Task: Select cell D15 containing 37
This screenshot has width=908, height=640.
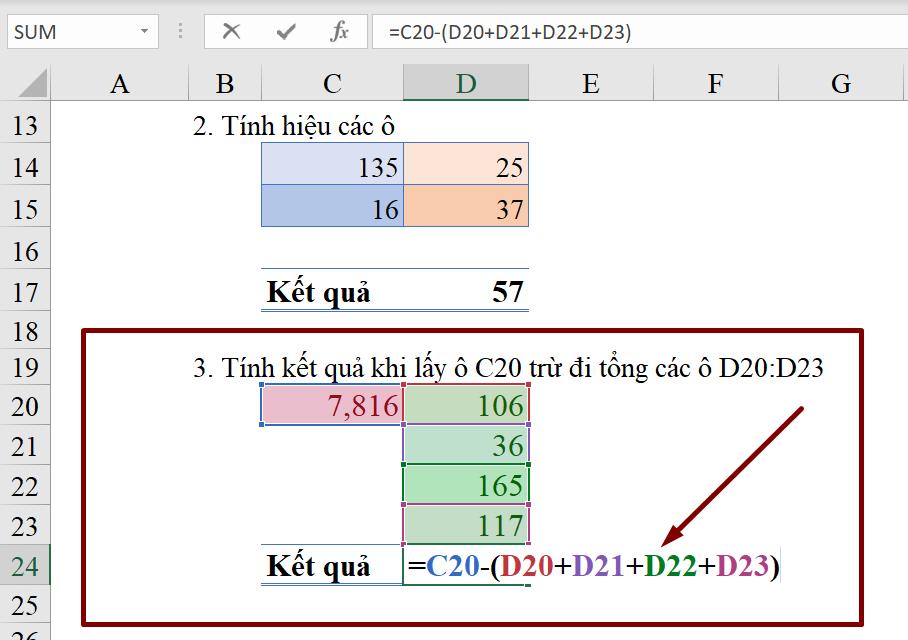Action: [465, 208]
